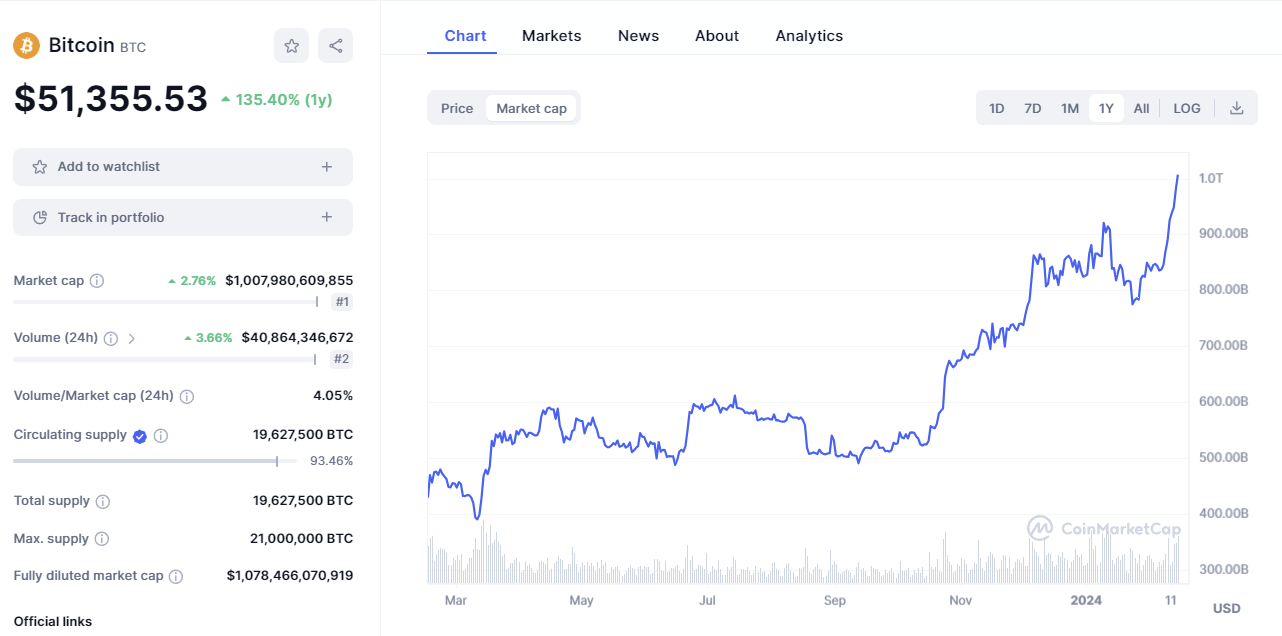Click the Market cap rank bar

[166, 302]
